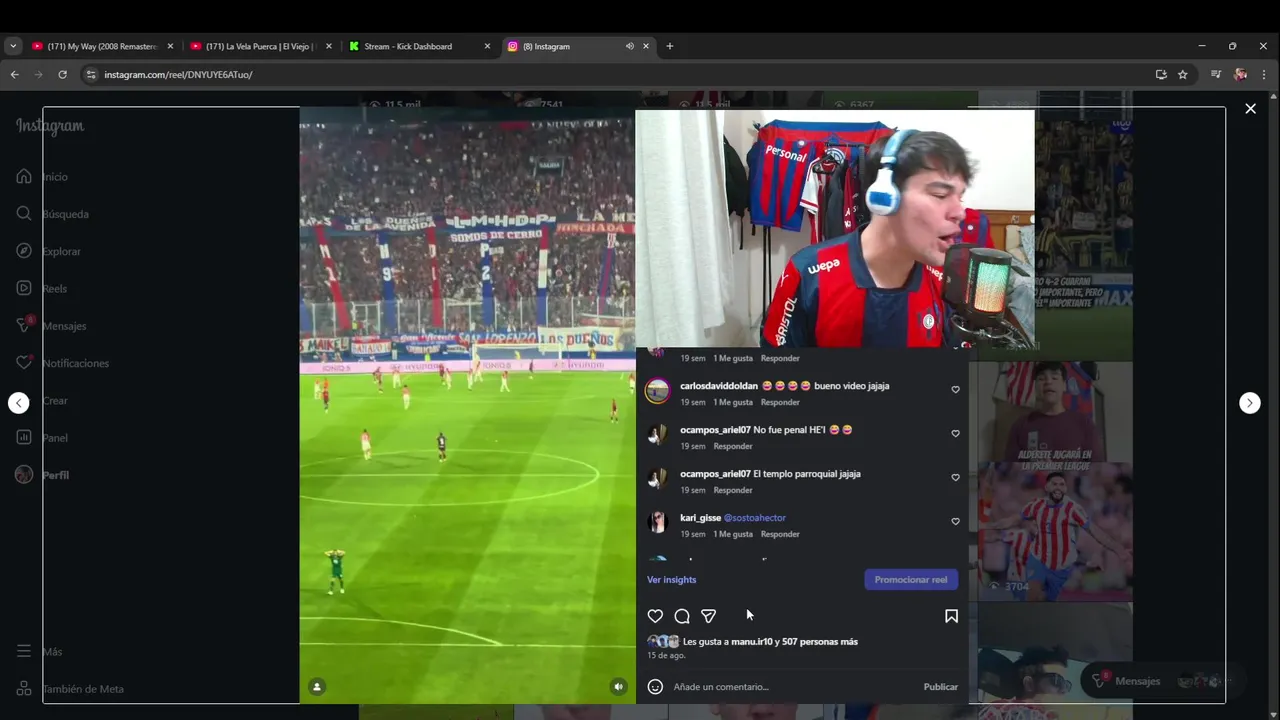Go to Explorar section

point(48,251)
